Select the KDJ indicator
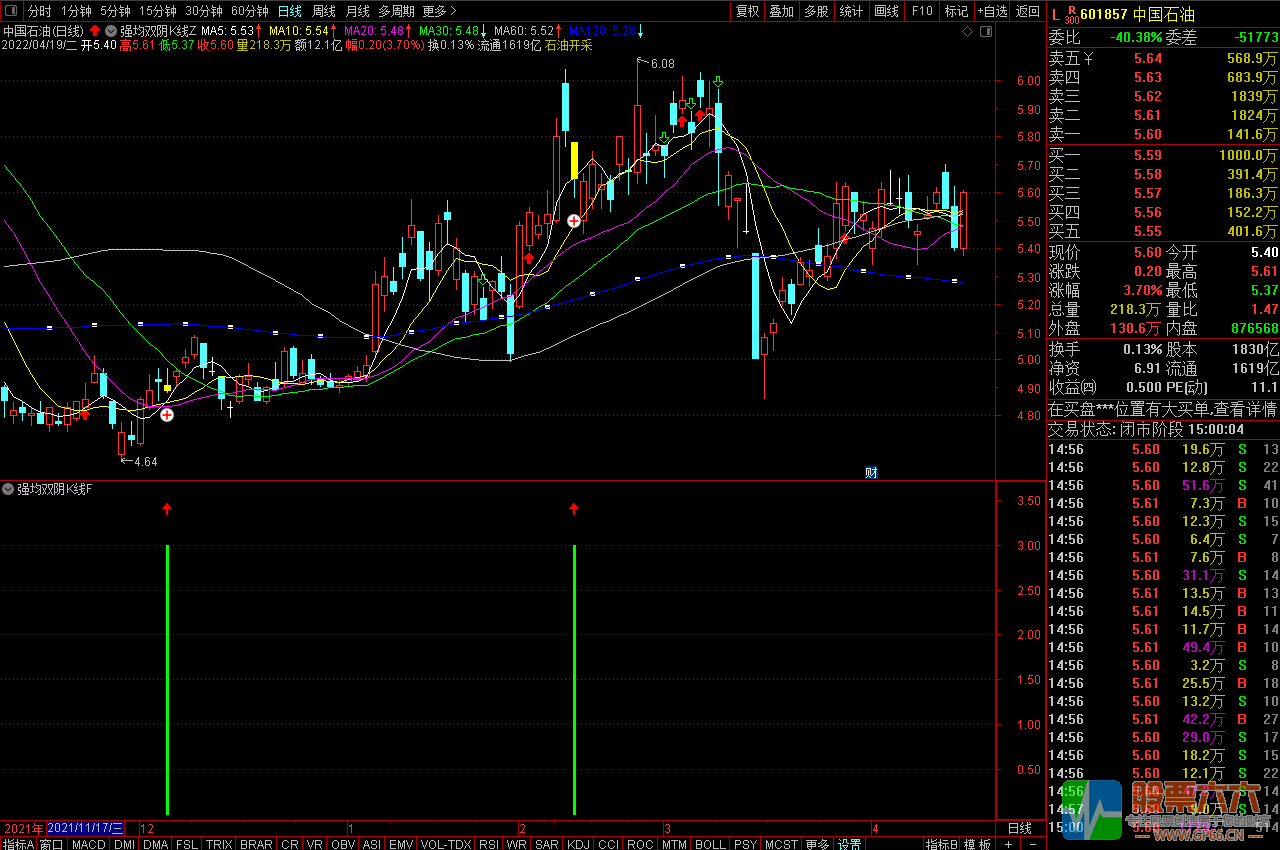The image size is (1280, 850). (579, 844)
